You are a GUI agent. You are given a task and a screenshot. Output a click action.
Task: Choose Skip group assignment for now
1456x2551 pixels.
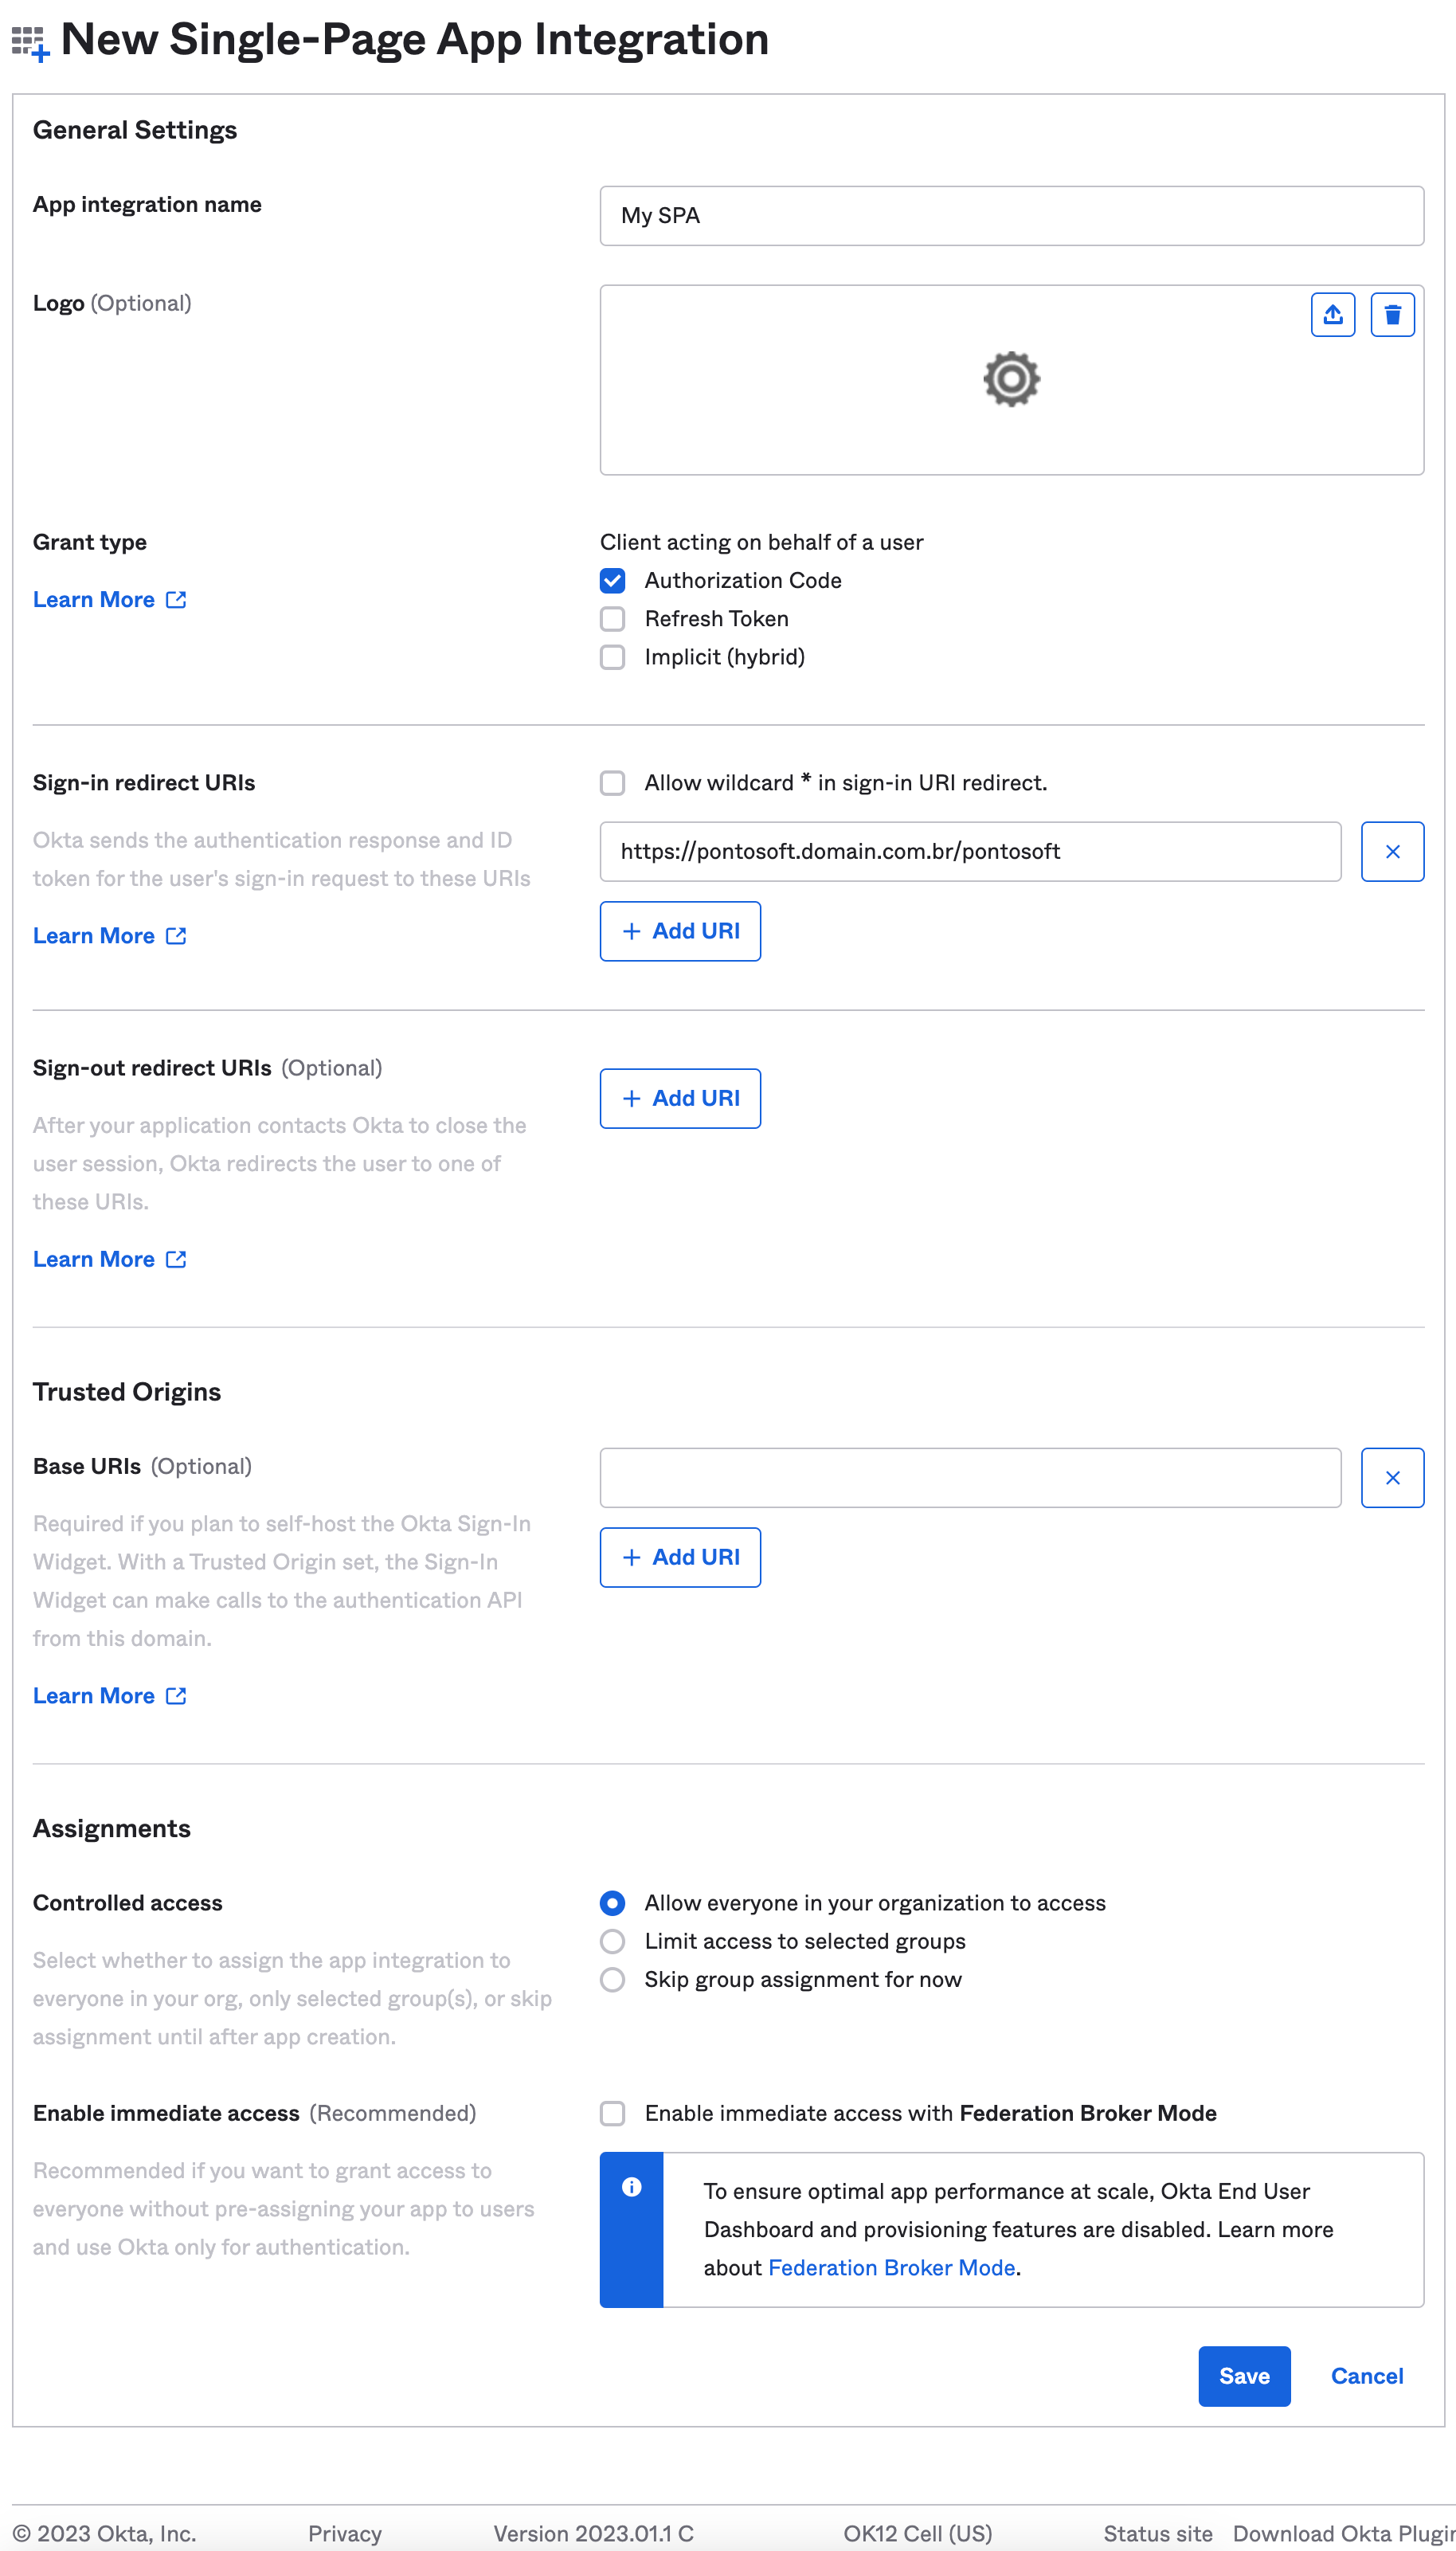coord(612,1979)
